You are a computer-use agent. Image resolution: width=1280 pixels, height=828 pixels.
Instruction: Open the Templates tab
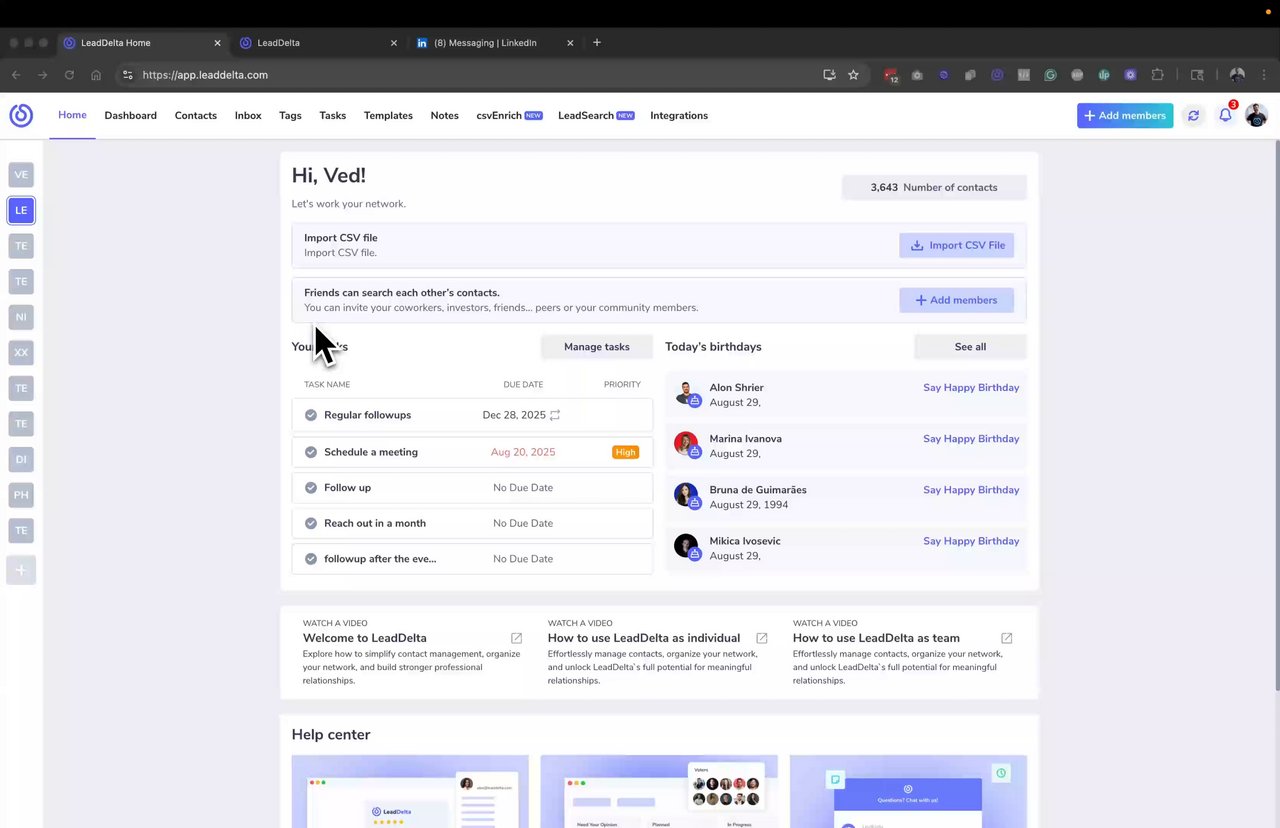point(388,116)
